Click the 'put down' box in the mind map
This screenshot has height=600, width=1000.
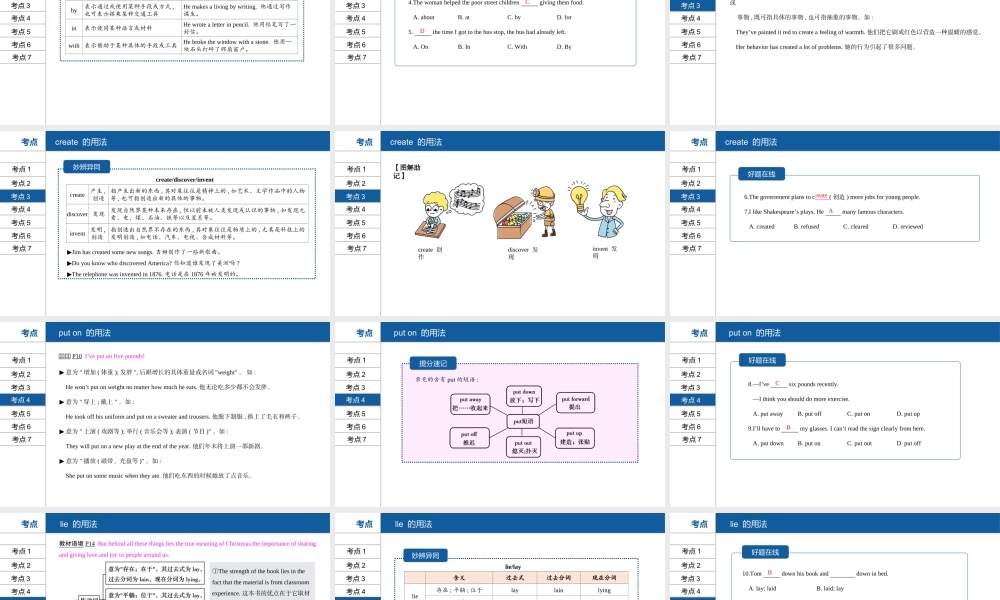(524, 396)
